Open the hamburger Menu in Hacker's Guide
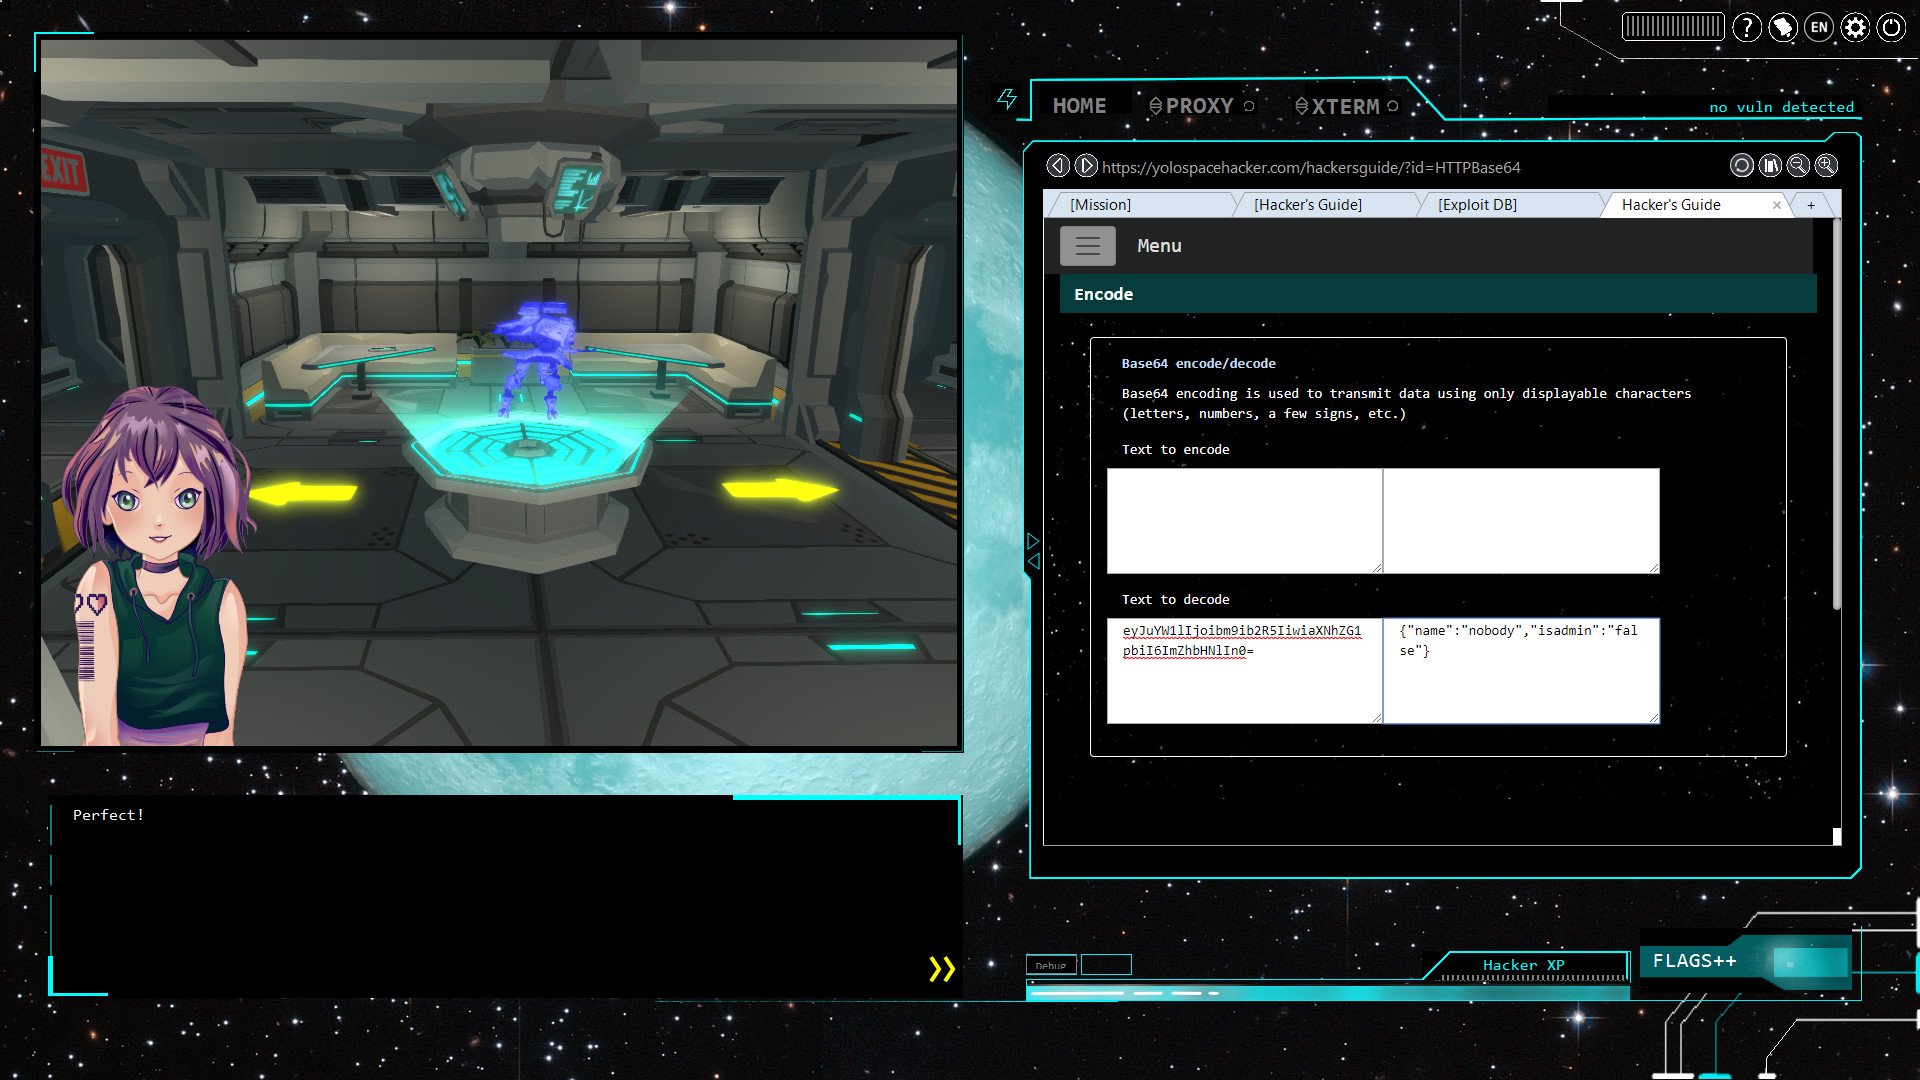Image resolution: width=1920 pixels, height=1080 pixels. click(1088, 245)
